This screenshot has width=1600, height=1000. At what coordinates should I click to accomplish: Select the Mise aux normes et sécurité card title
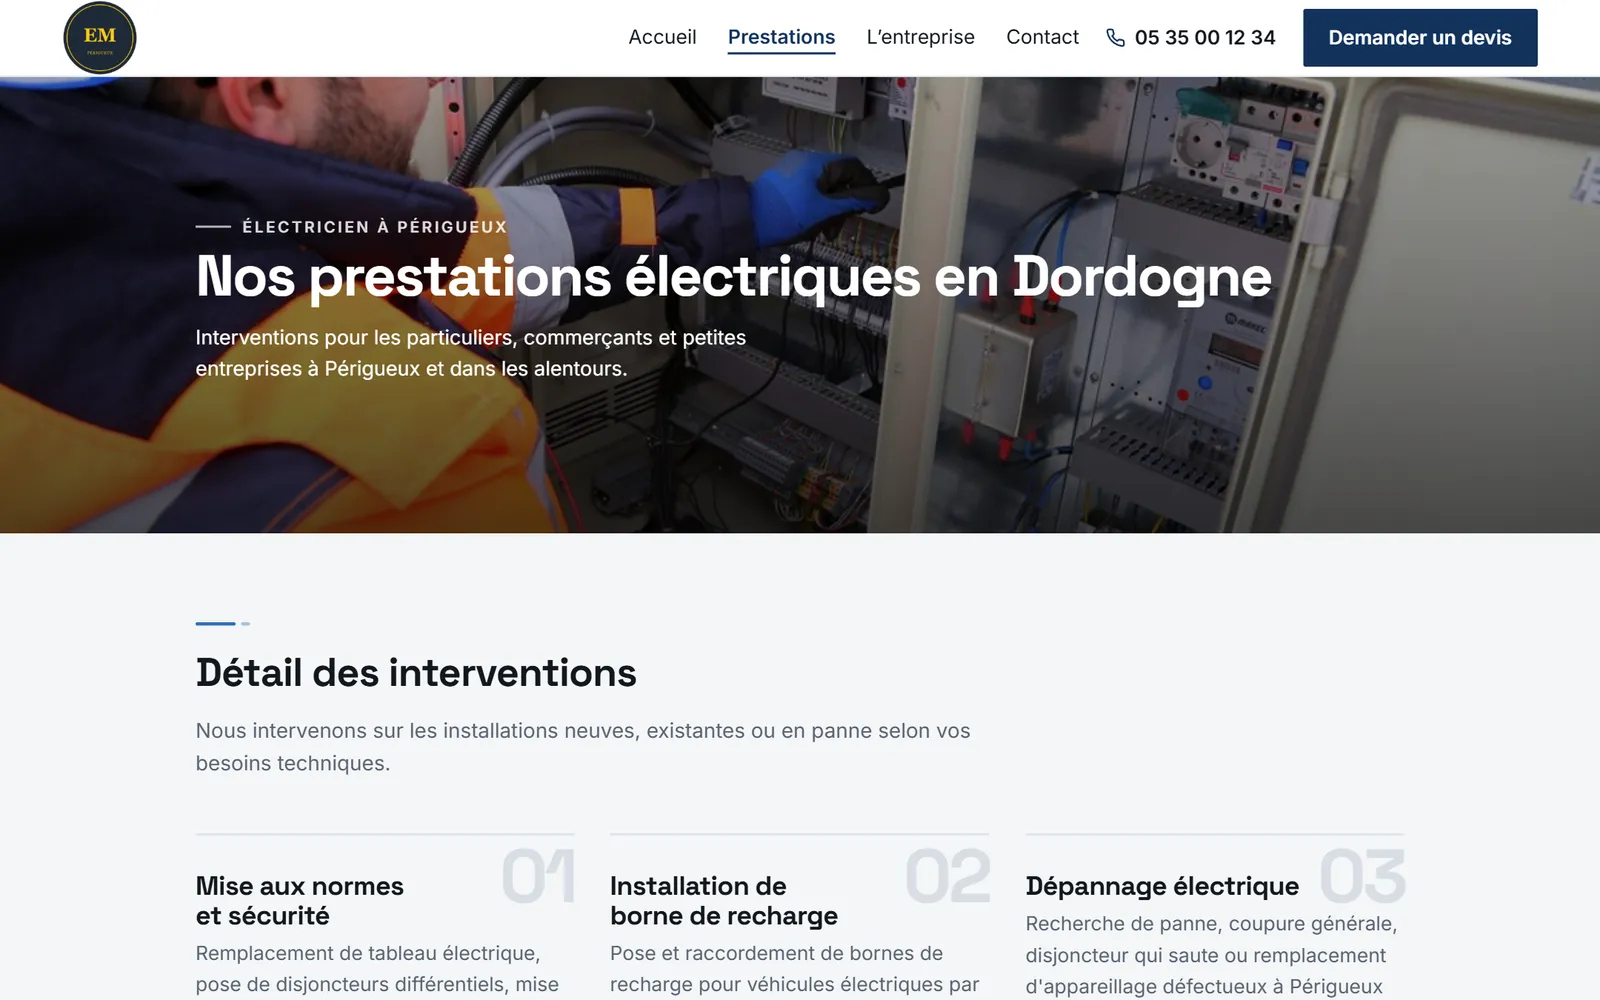[300, 901]
